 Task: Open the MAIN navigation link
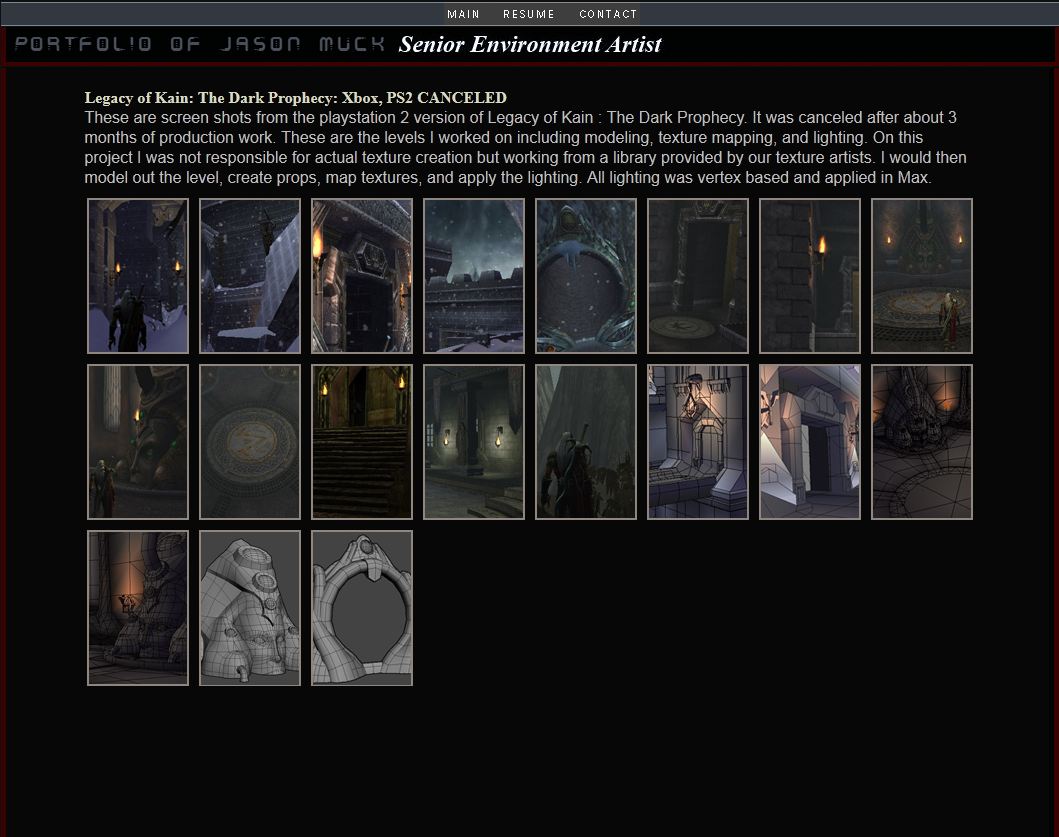click(463, 14)
